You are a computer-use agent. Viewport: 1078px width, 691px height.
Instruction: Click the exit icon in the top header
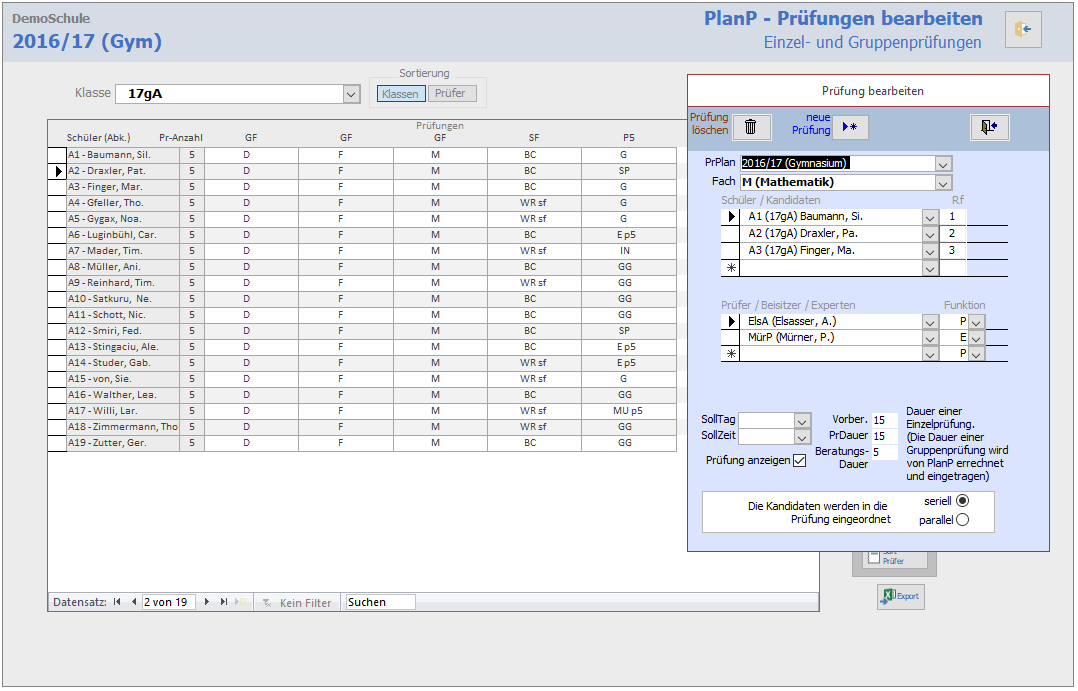click(1023, 30)
